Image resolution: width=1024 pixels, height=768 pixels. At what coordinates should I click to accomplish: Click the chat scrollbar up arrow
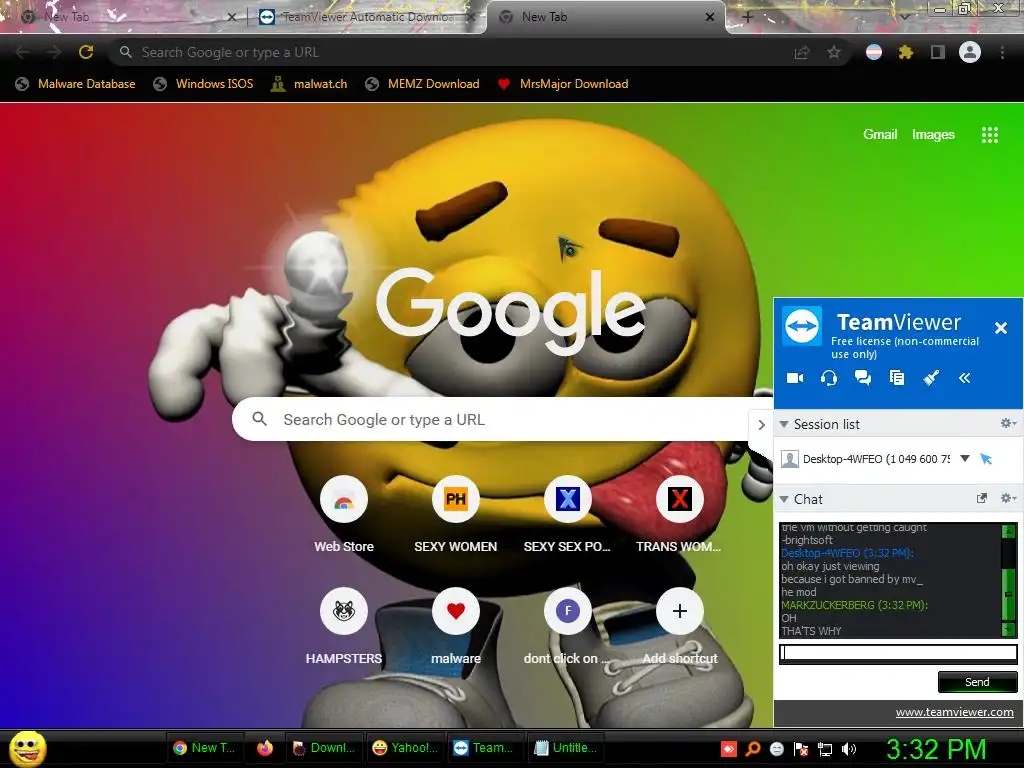[1008, 531]
